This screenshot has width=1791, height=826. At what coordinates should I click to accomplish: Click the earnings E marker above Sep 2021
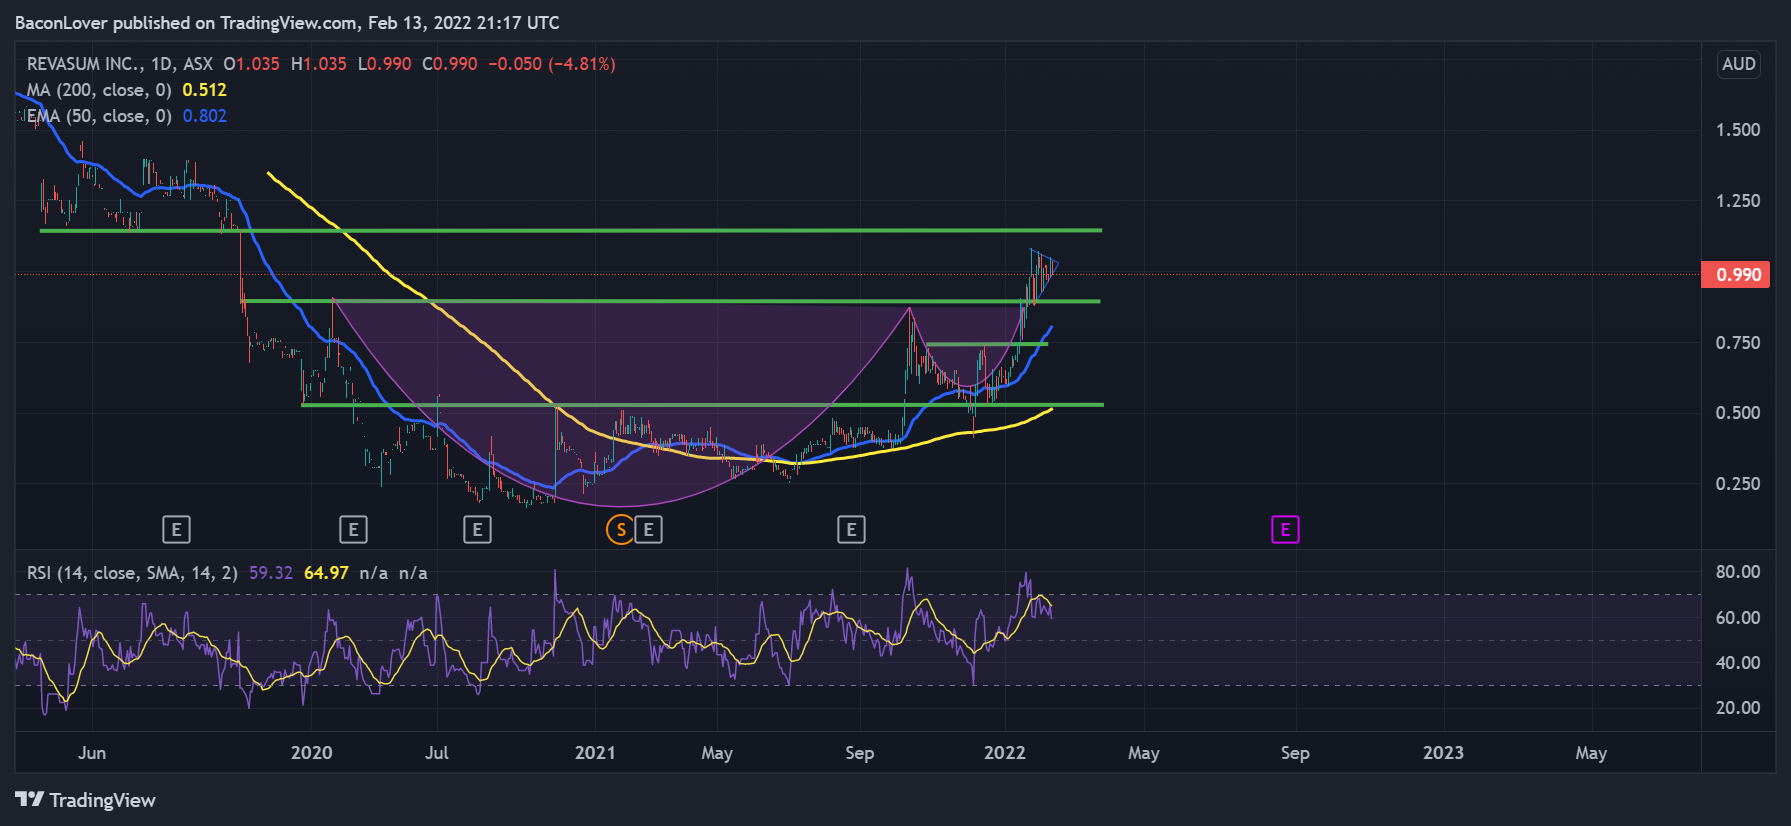(x=851, y=530)
